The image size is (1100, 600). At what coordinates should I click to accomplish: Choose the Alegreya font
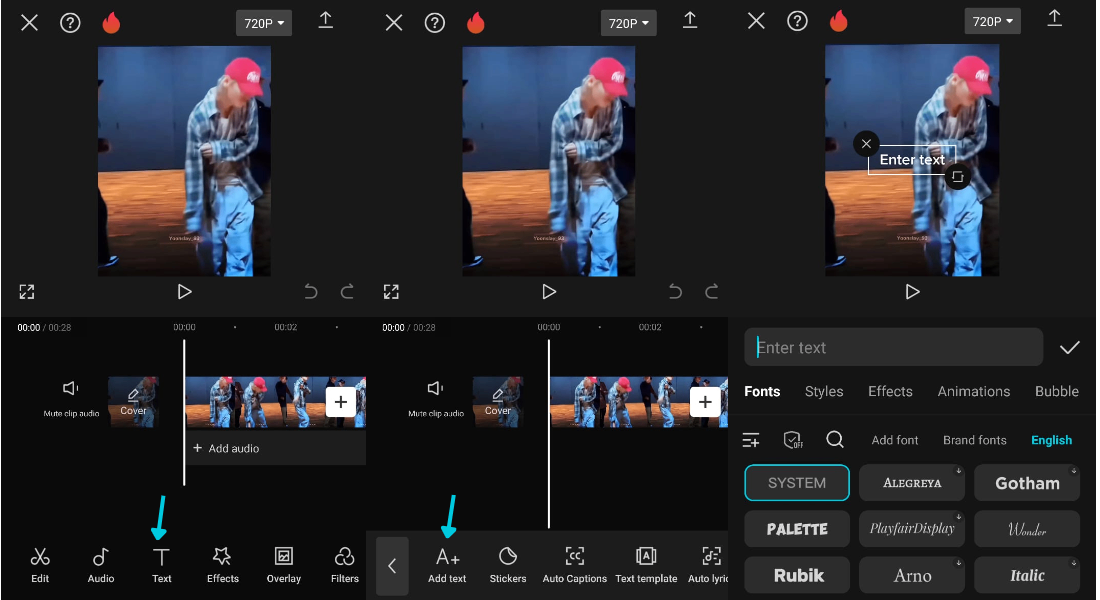(x=912, y=483)
